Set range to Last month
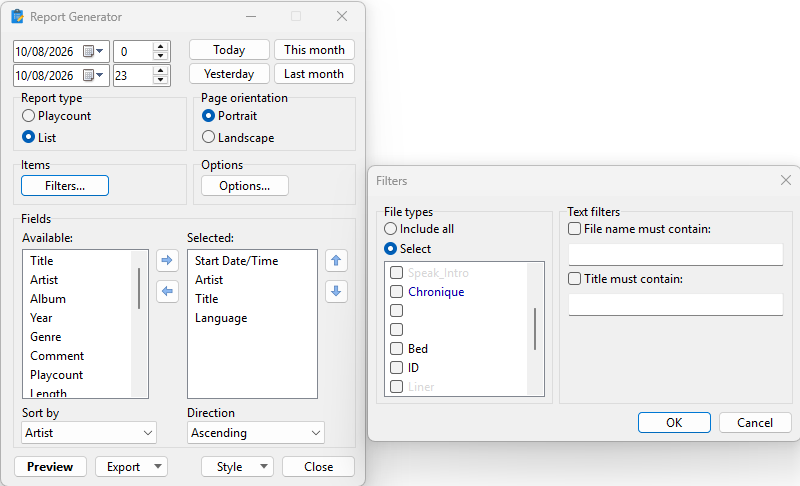The image size is (800, 486). point(314,73)
